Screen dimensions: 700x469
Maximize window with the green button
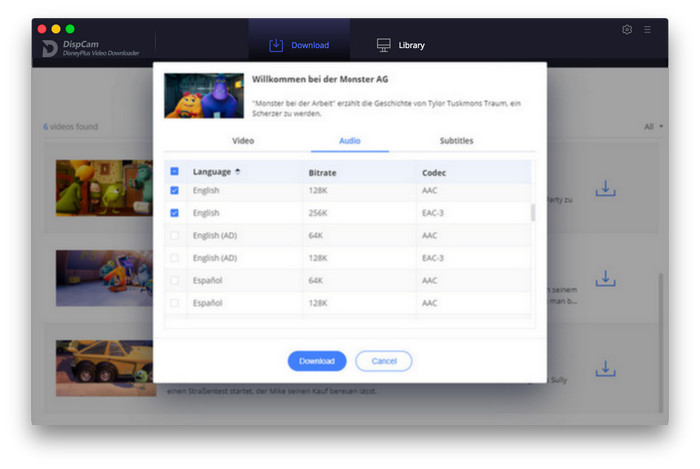(70, 29)
